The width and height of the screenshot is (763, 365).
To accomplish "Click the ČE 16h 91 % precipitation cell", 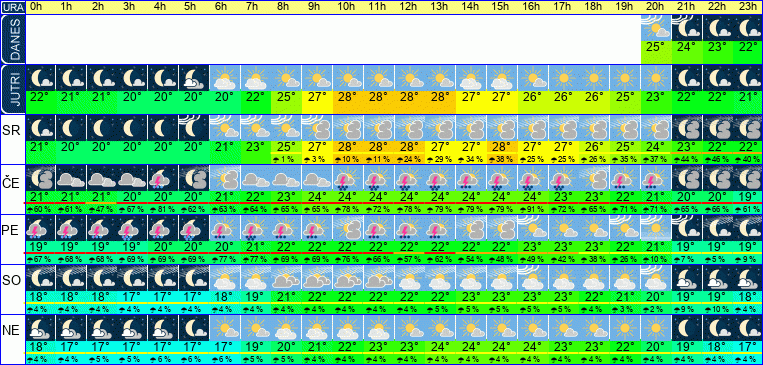I will (x=533, y=209).
